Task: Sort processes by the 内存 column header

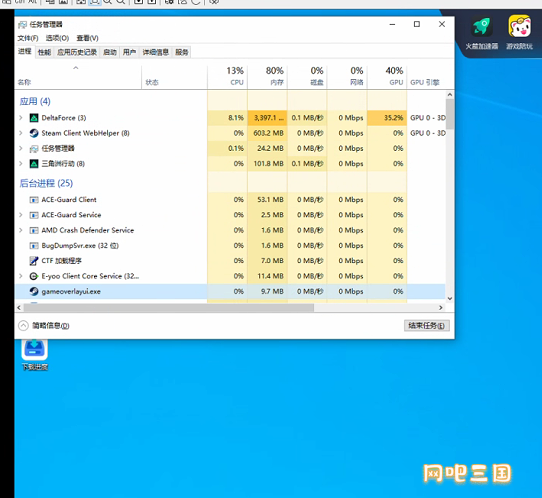Action: (x=268, y=77)
